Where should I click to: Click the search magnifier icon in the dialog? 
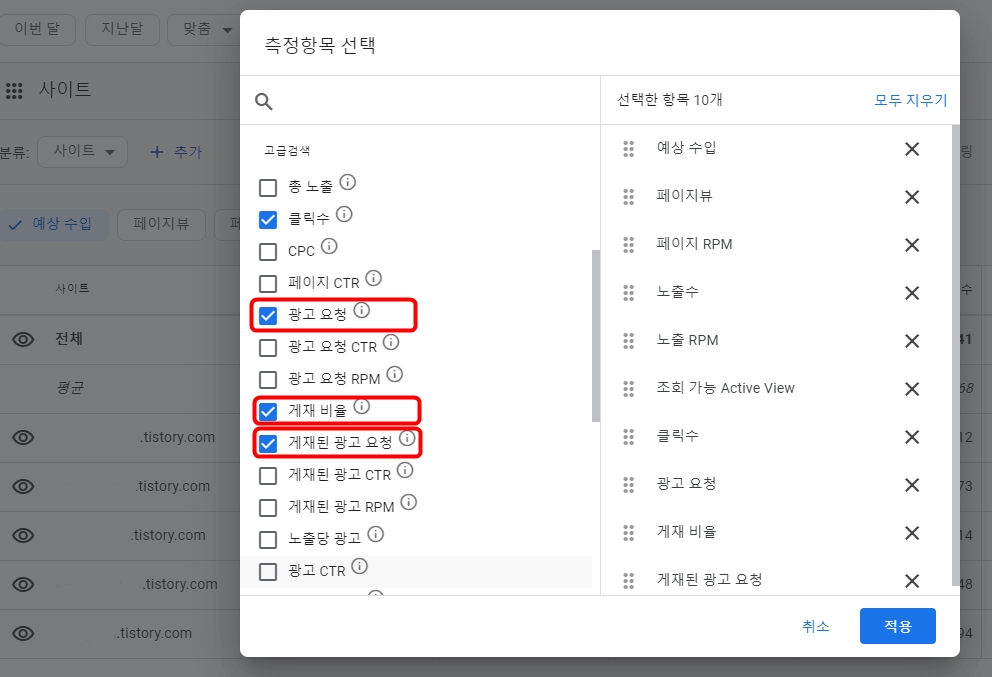(263, 101)
